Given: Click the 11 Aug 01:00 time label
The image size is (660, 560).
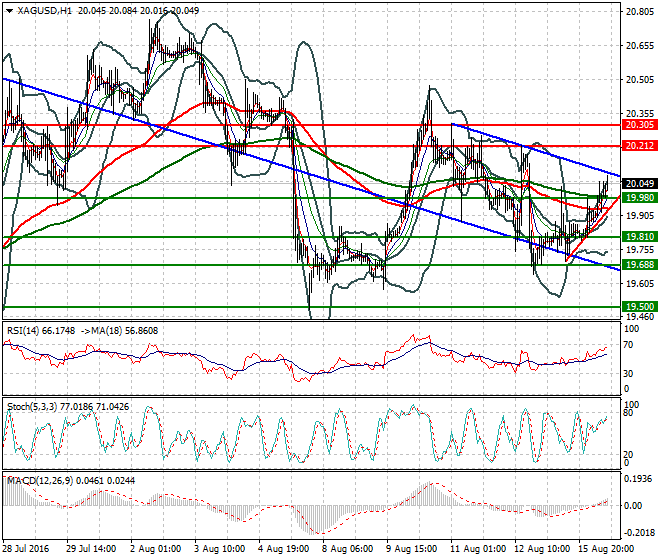Looking at the screenshot, I should tap(478, 549).
